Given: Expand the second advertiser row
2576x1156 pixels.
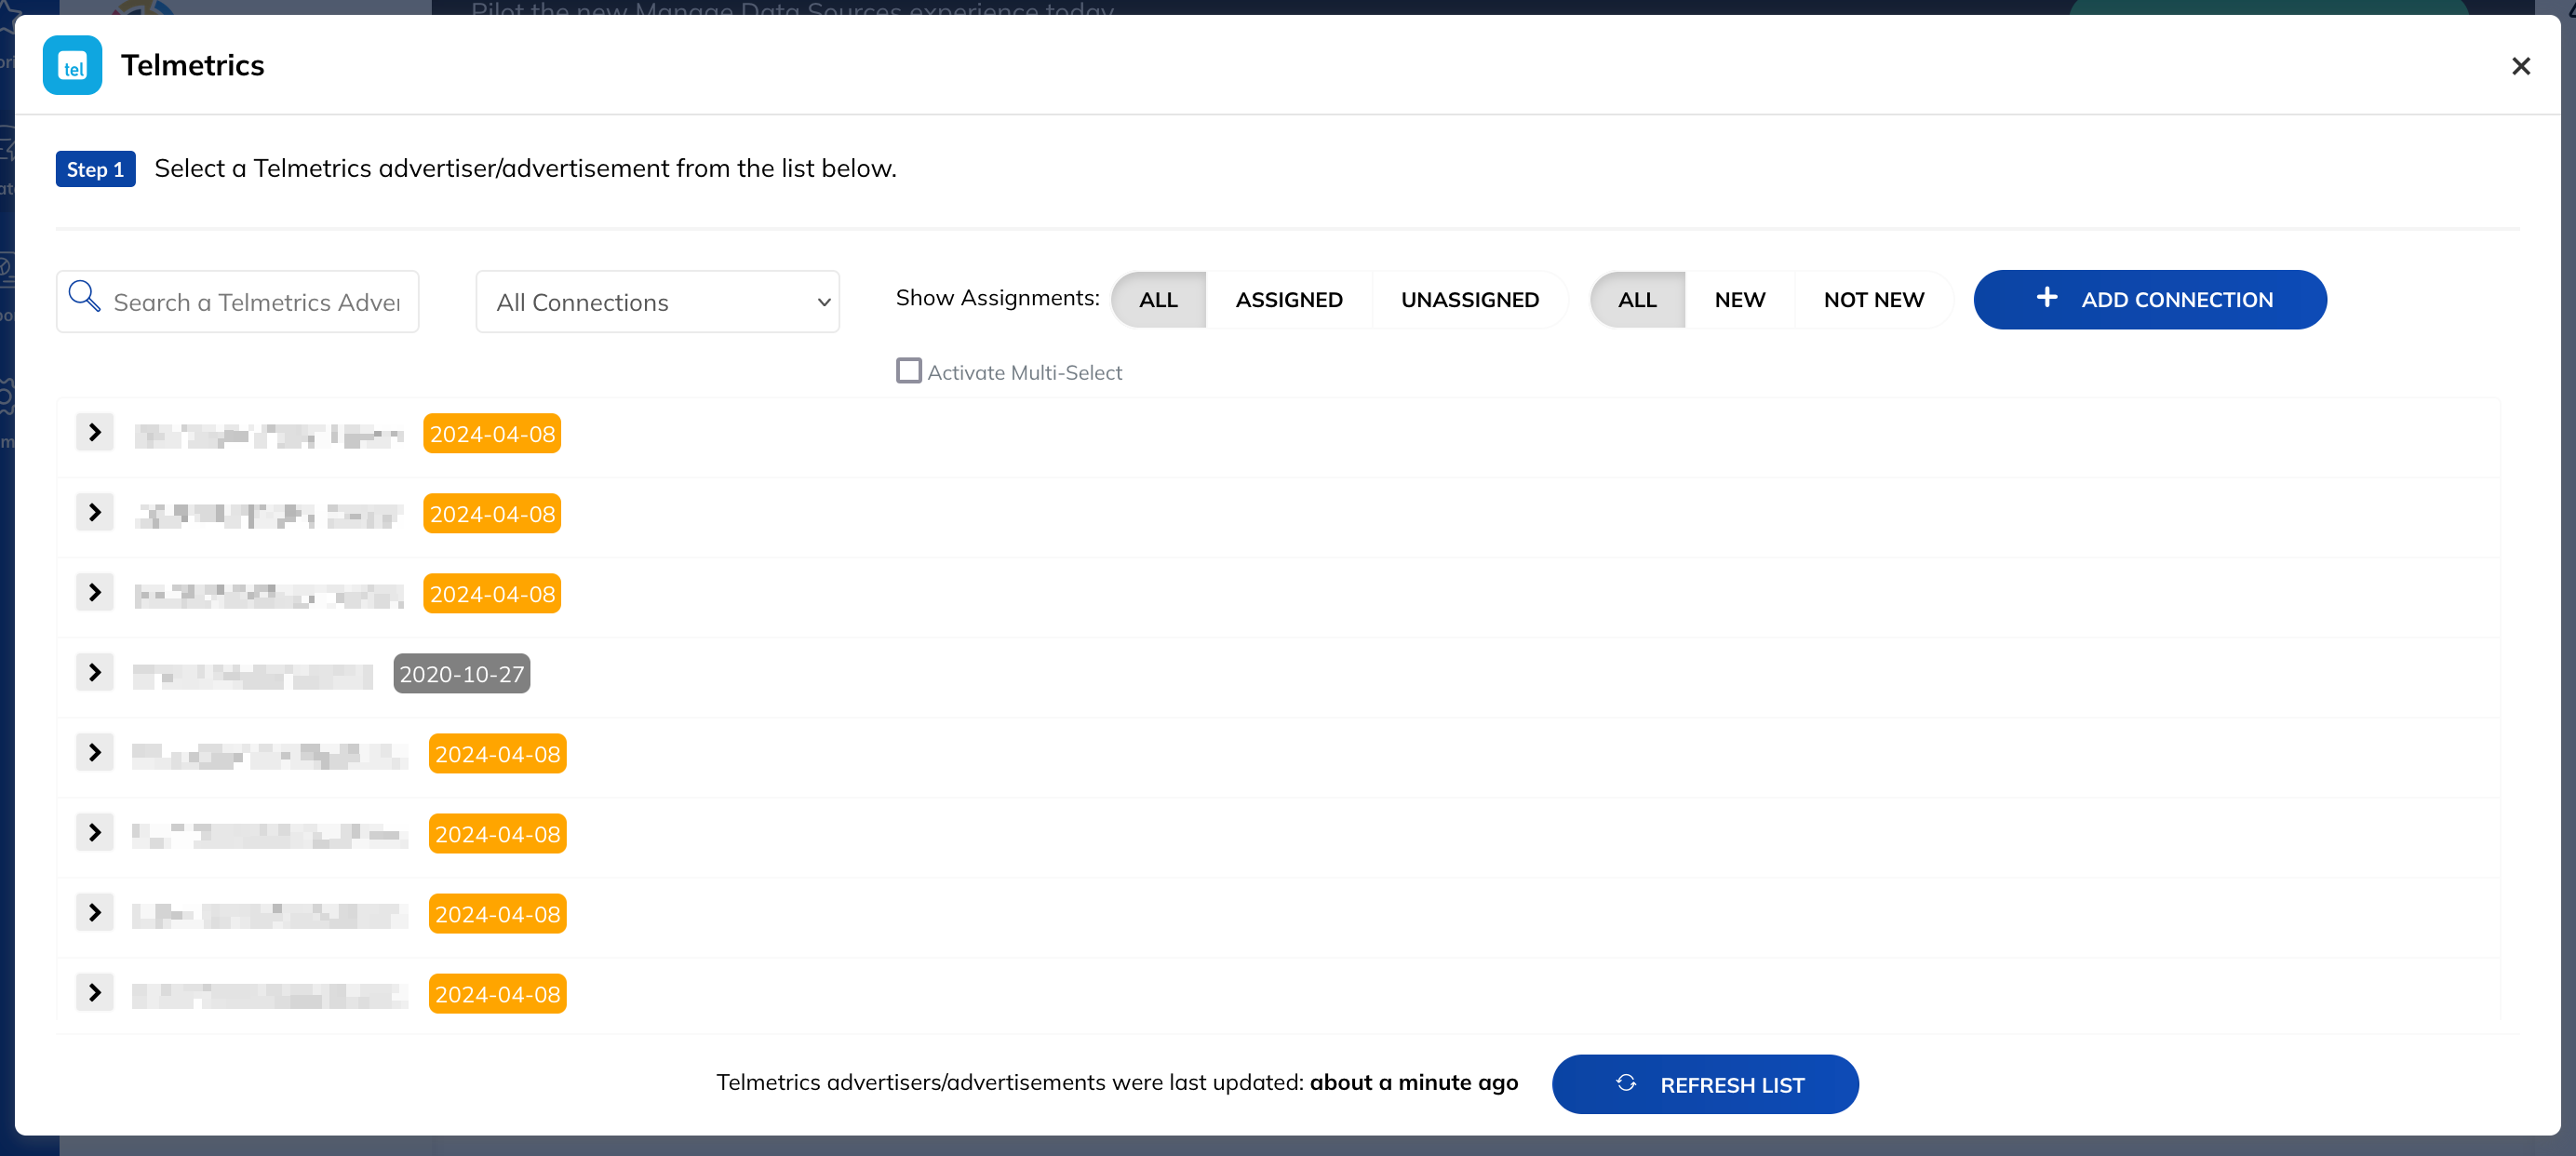Looking at the screenshot, I should pos(95,513).
